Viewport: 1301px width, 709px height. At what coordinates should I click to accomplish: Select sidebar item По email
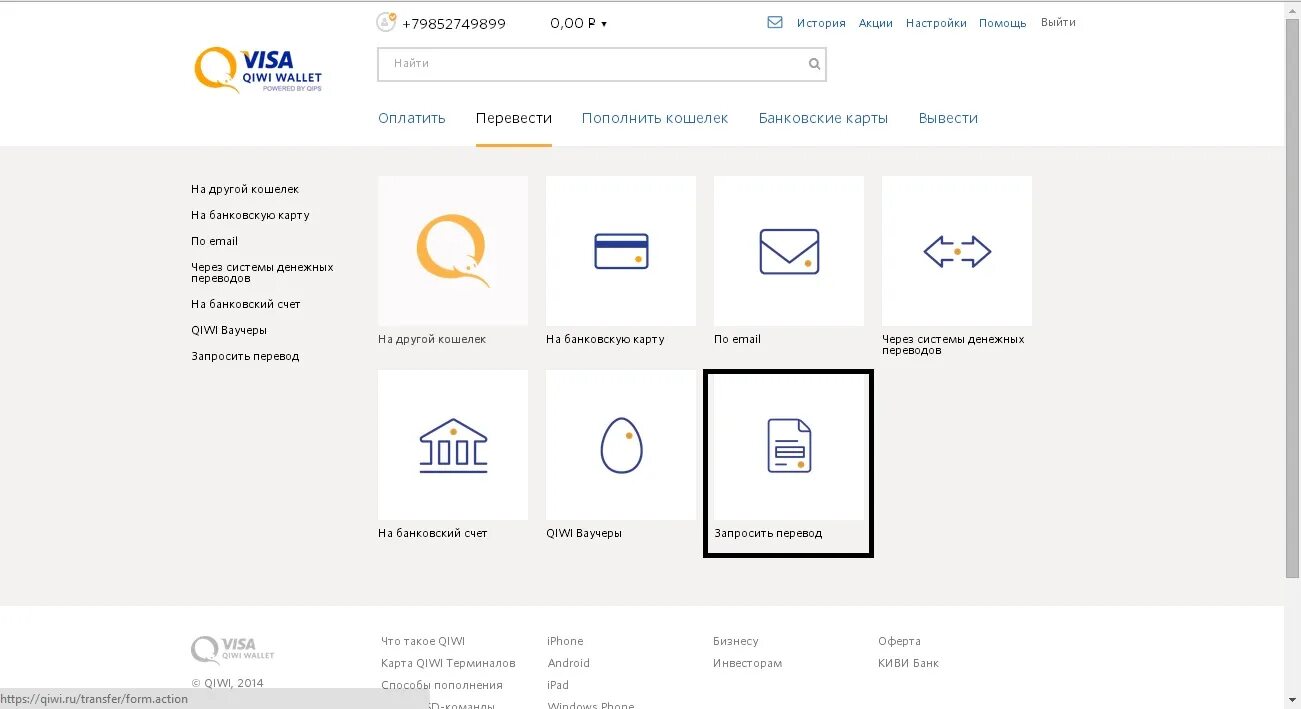[x=214, y=241]
